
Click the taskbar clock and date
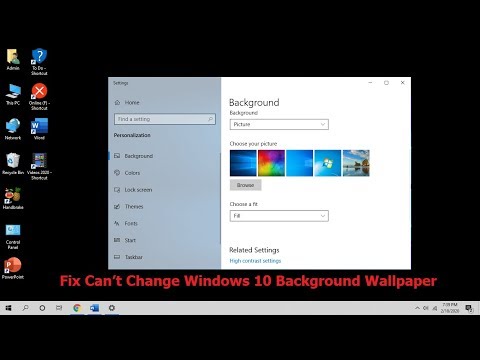[450, 308]
